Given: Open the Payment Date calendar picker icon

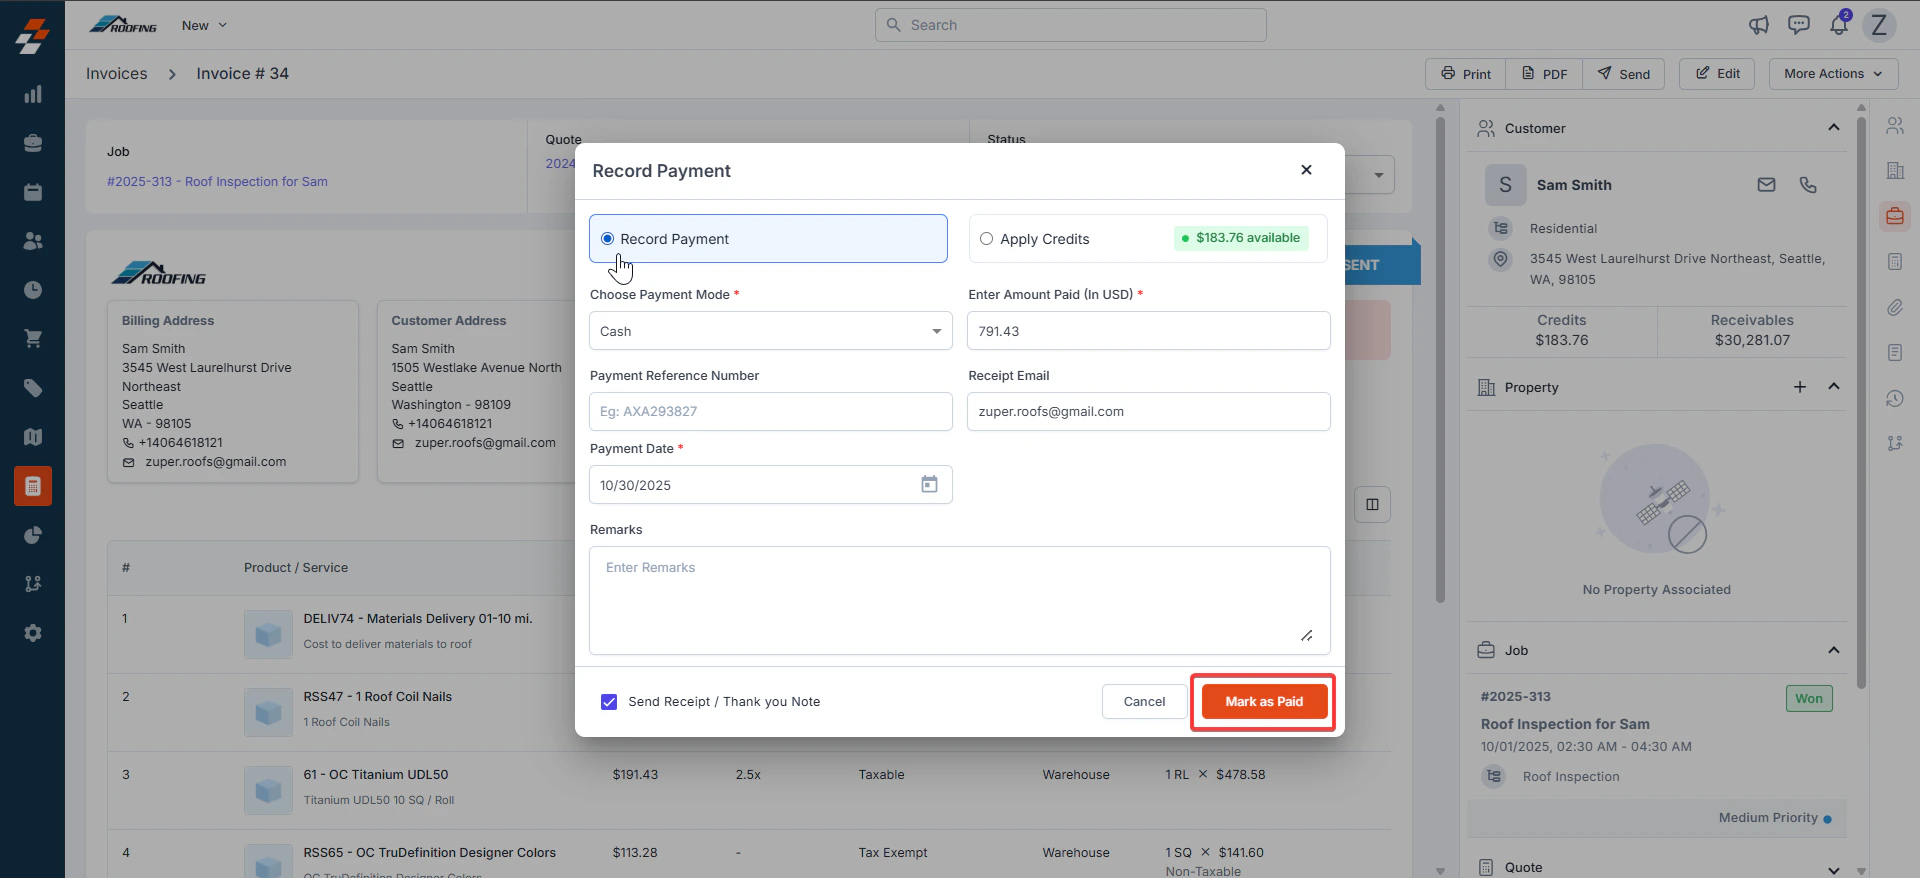Looking at the screenshot, I should [x=929, y=484].
